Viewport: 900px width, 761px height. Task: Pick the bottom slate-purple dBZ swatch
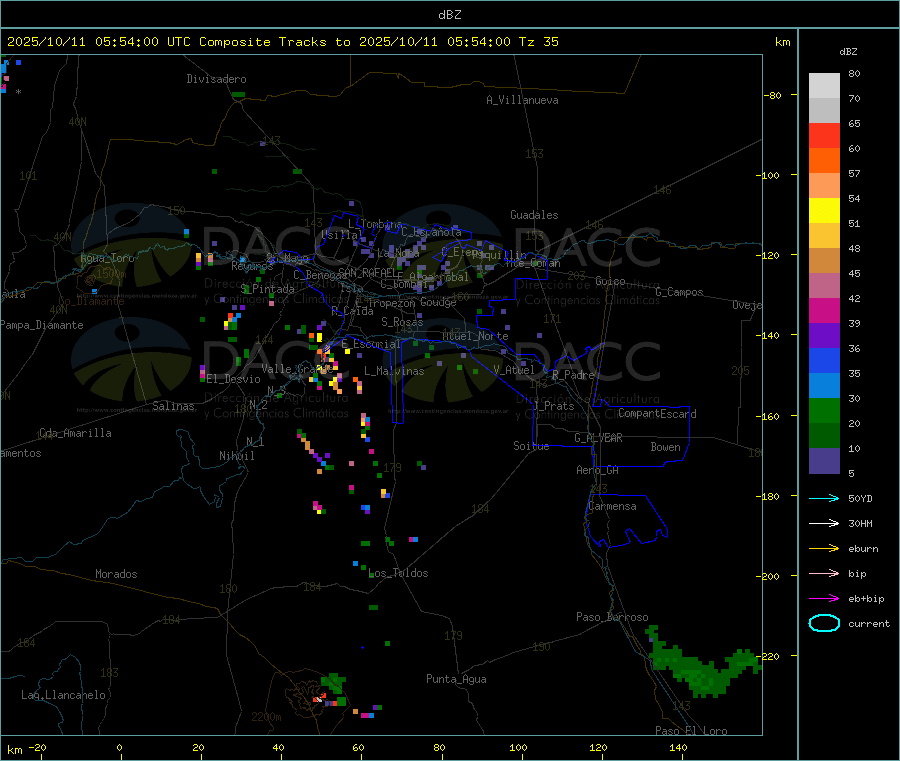pos(824,461)
